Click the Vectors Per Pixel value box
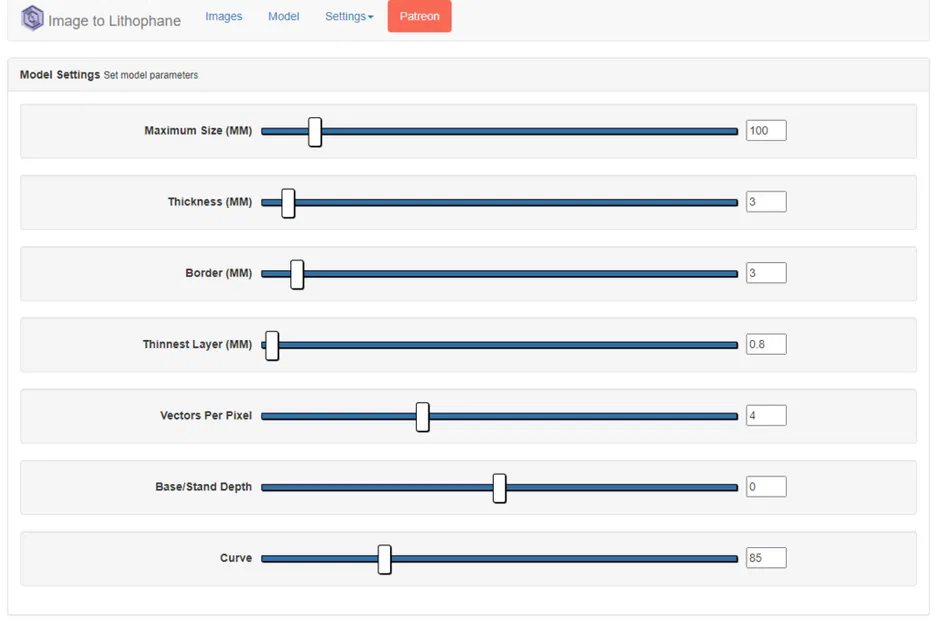Screen dimensions: 938x625 point(766,415)
